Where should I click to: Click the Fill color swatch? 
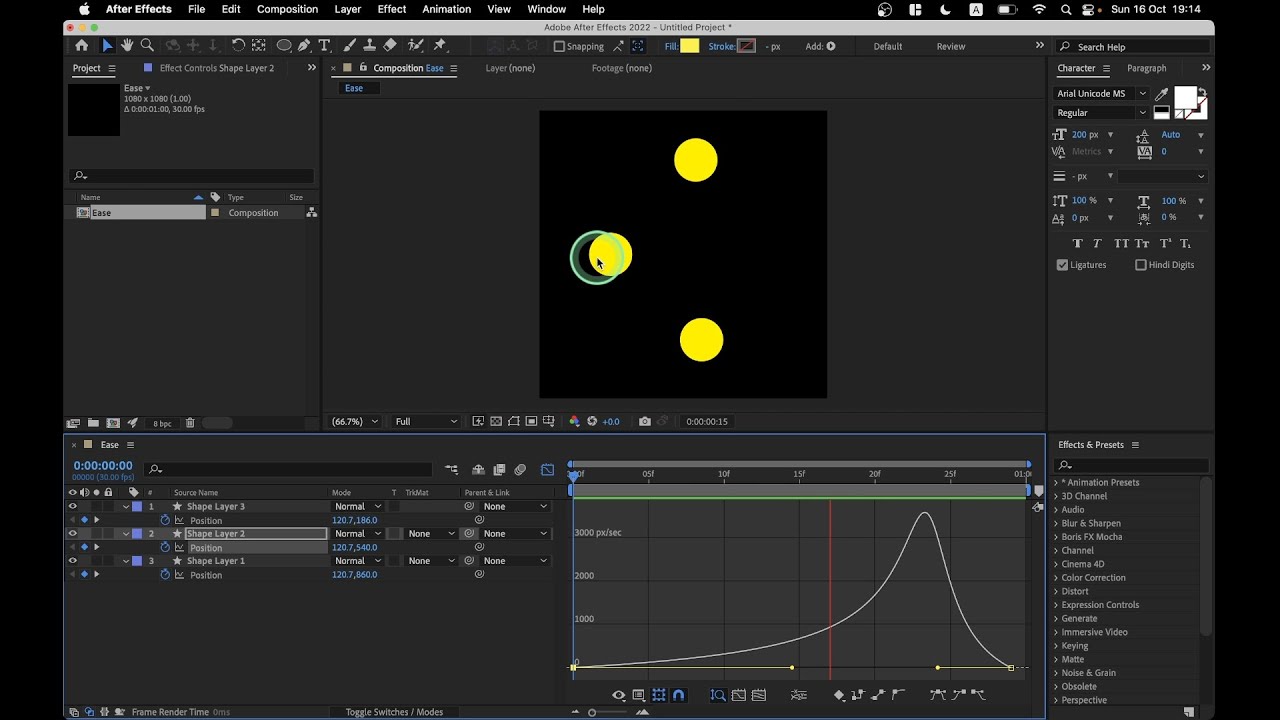click(x=689, y=46)
